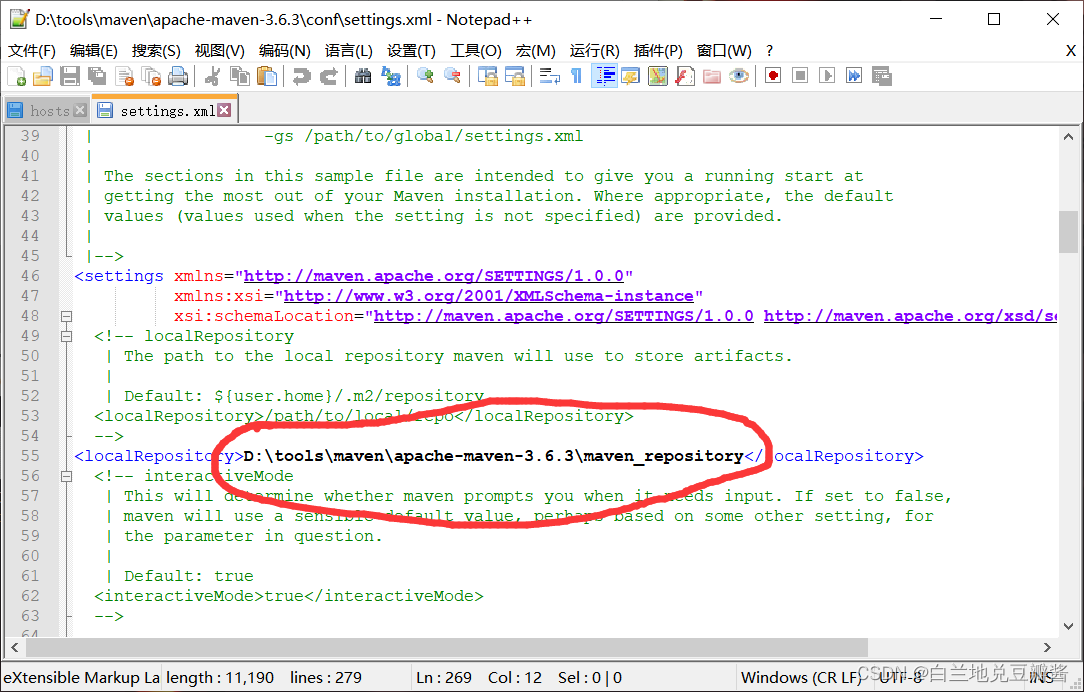The height and width of the screenshot is (692, 1084).
Task: Open a file with the folder icon
Action: click(x=43, y=76)
